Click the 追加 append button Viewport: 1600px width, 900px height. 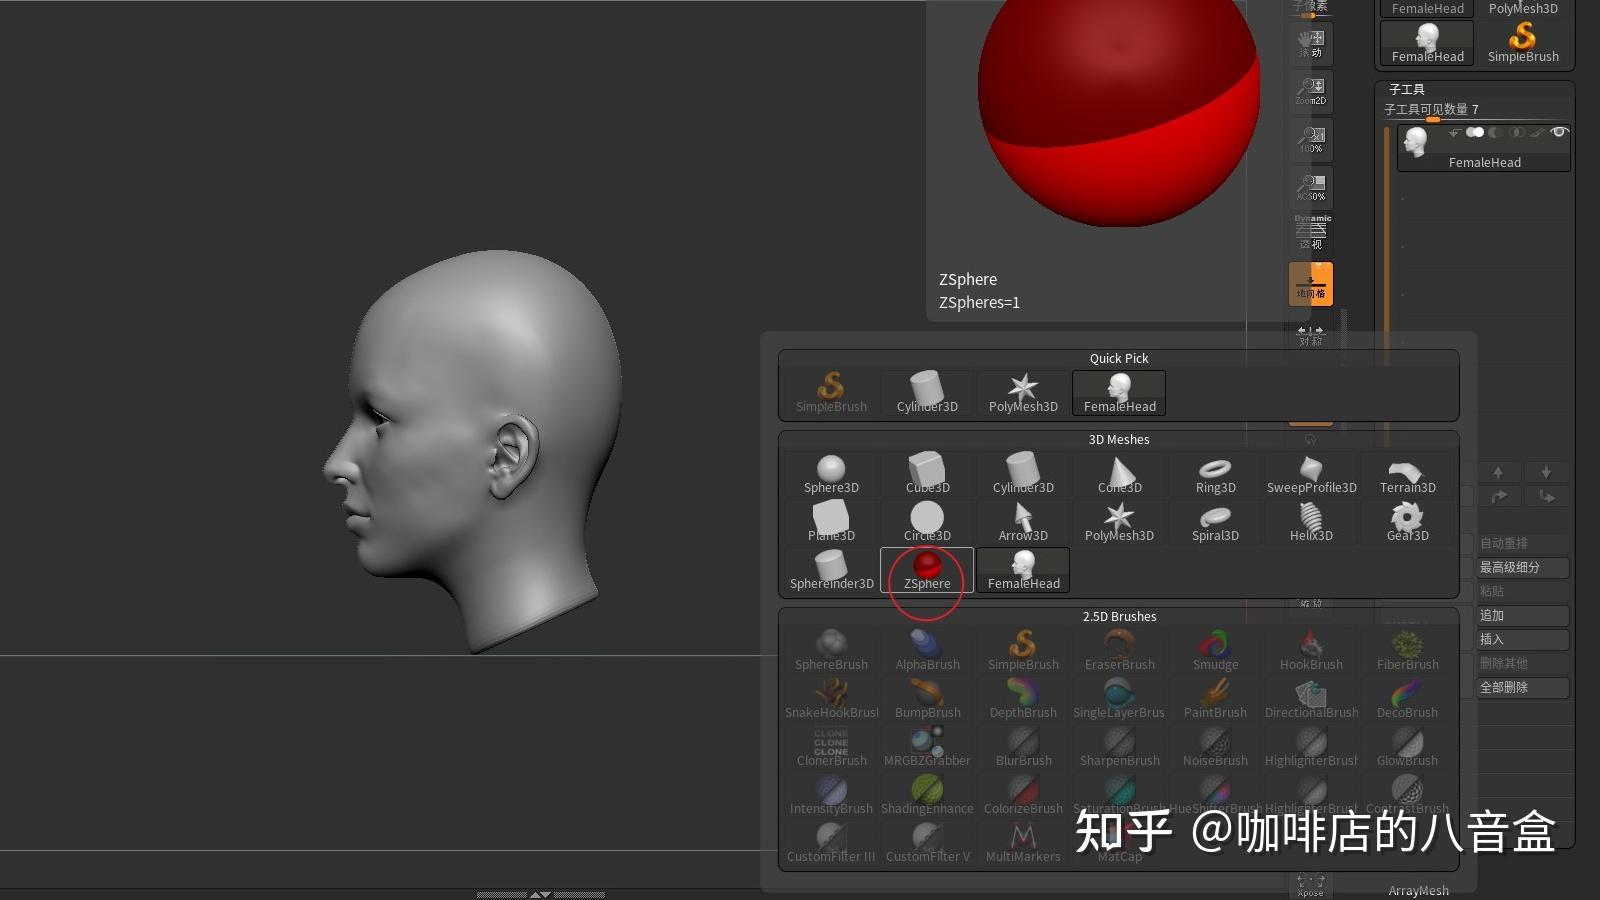(1523, 615)
